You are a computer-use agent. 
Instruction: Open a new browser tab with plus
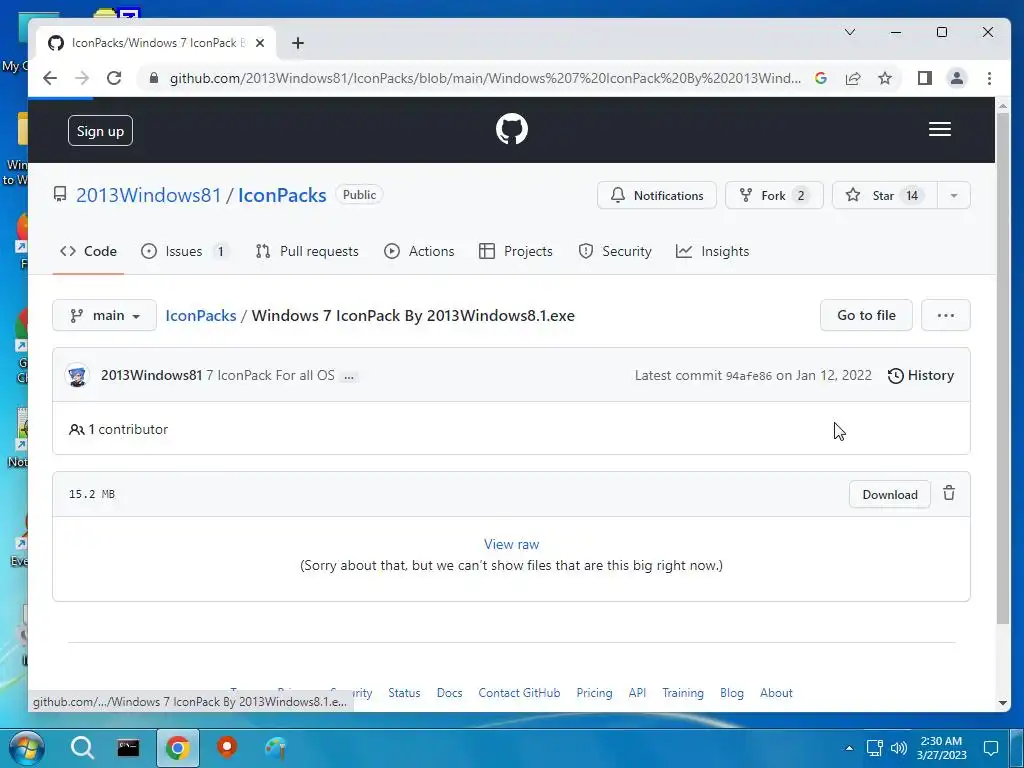[x=298, y=43]
